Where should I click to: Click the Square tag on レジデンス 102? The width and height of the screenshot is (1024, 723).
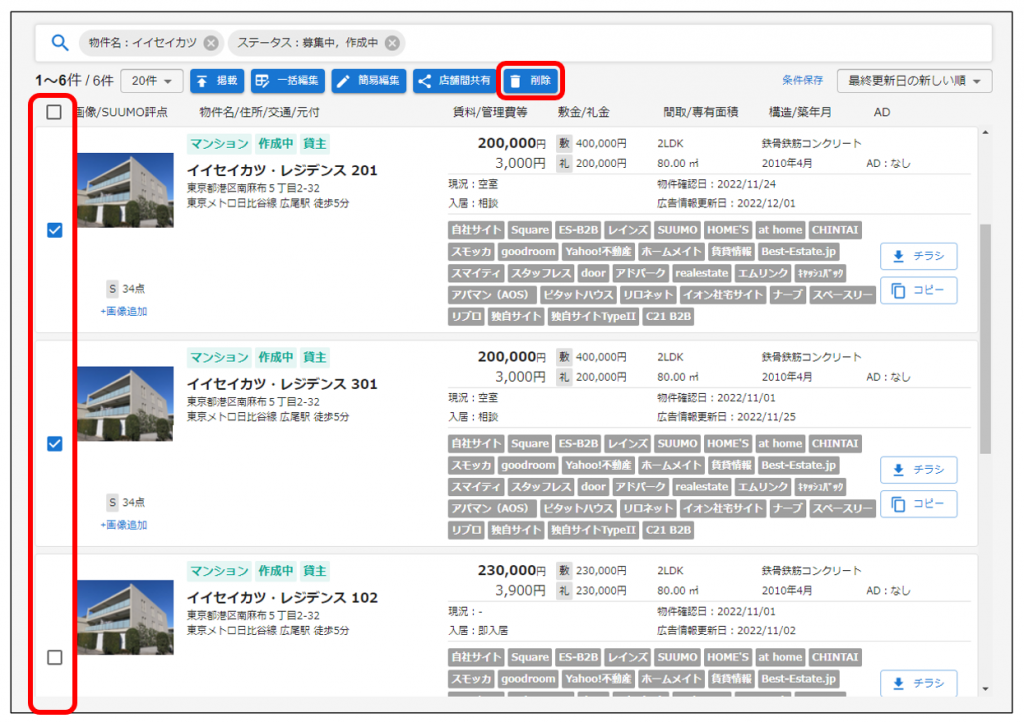click(530, 657)
